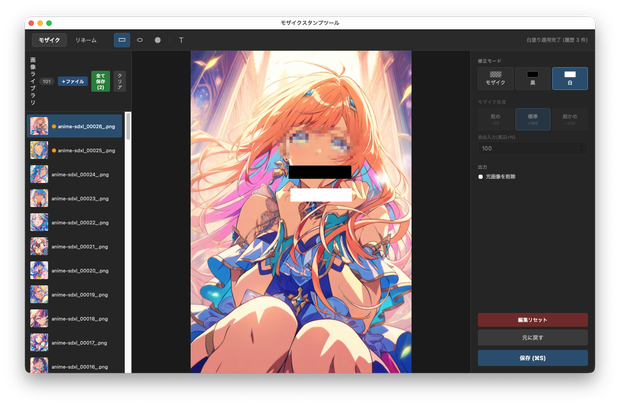This screenshot has width=620, height=406.
Task: Click the クリア button in library
Action: (x=119, y=81)
